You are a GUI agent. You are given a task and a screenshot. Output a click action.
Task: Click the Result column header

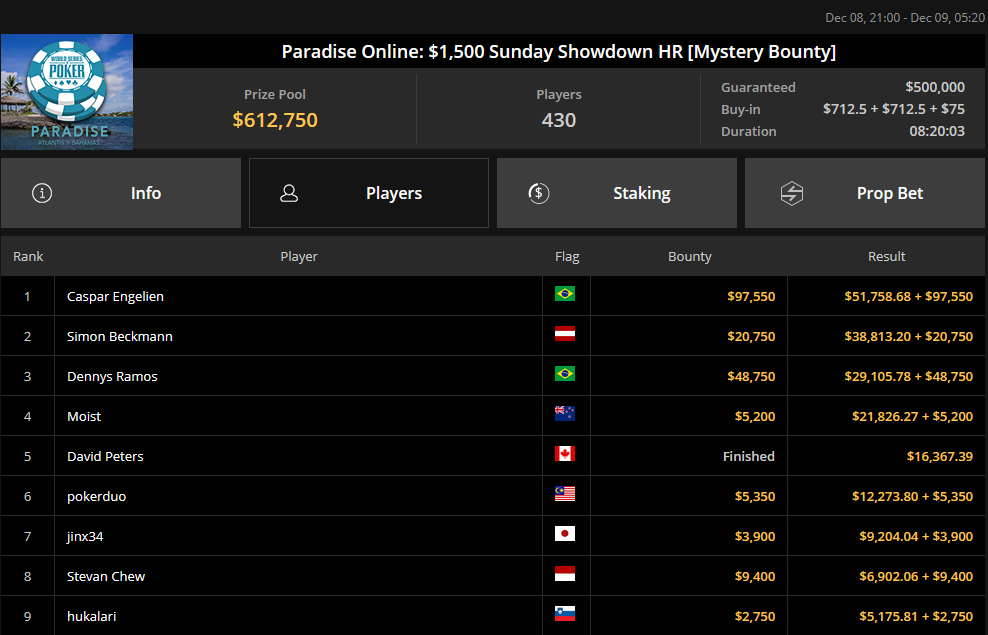[x=886, y=257]
